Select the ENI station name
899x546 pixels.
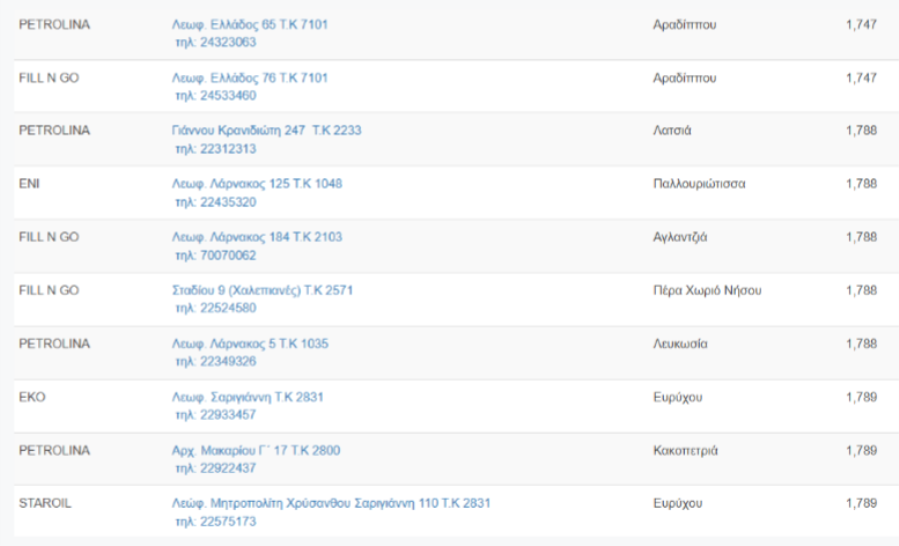point(29,184)
